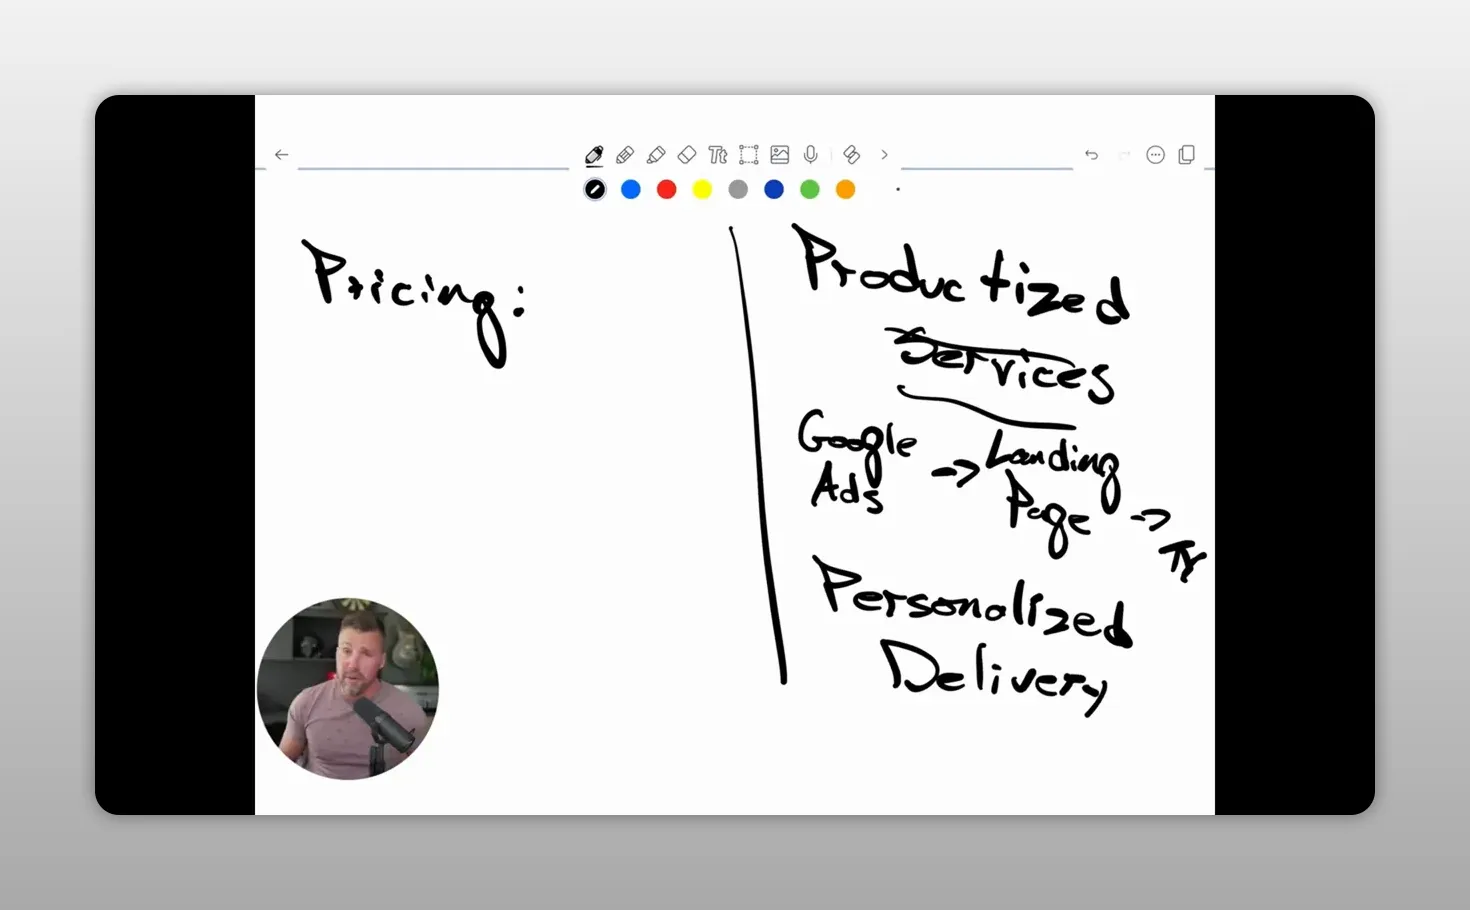Click the handwritten word "Delivery"
The height and width of the screenshot is (910, 1470).
pyautogui.click(x=994, y=677)
